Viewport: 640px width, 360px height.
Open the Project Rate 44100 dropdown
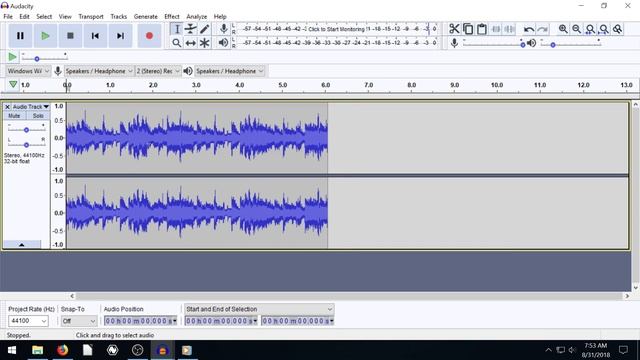[x=28, y=321]
